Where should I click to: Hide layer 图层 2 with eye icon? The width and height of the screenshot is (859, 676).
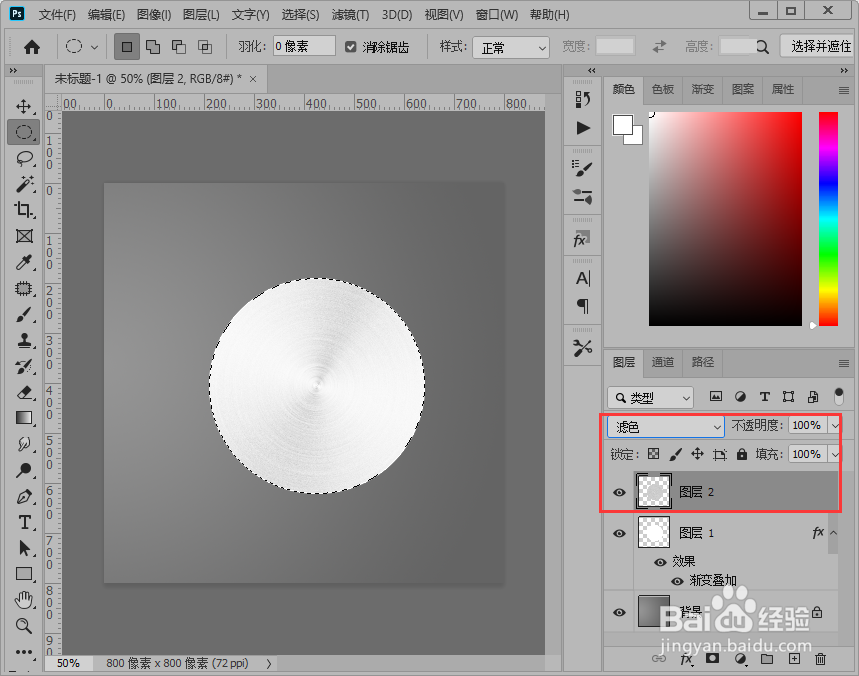[x=619, y=492]
